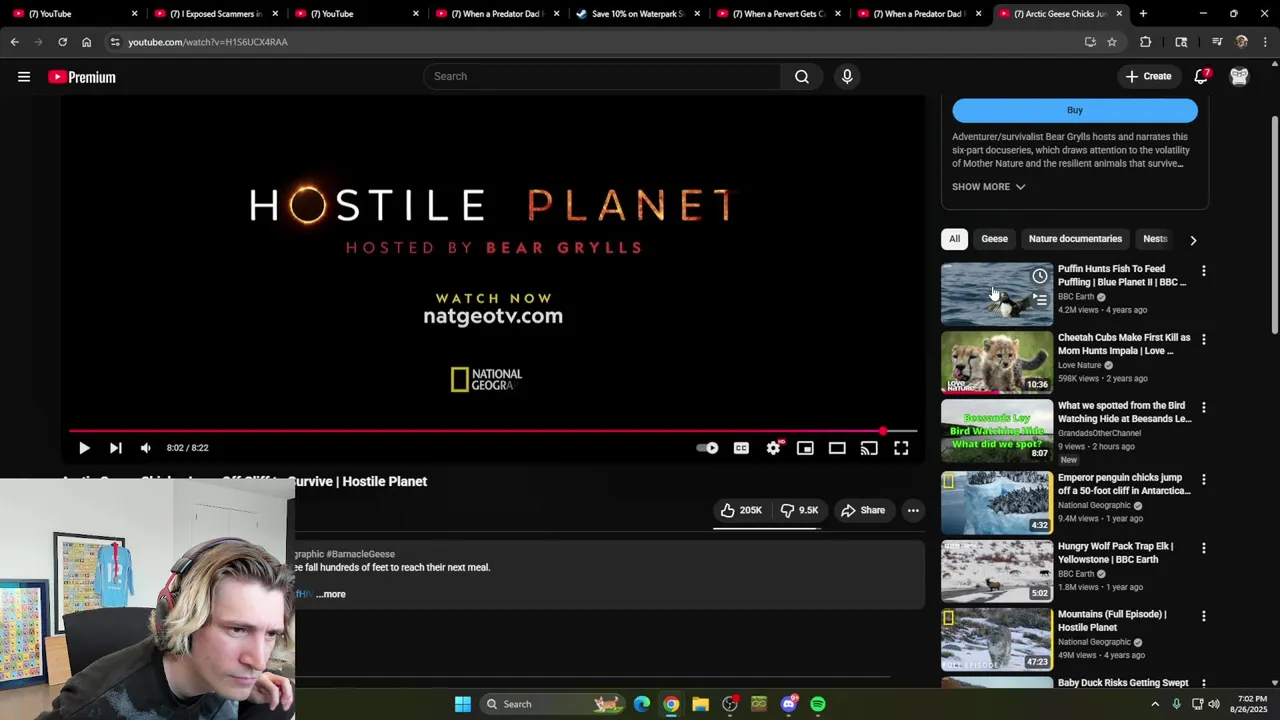Mute the video volume

pos(146,448)
